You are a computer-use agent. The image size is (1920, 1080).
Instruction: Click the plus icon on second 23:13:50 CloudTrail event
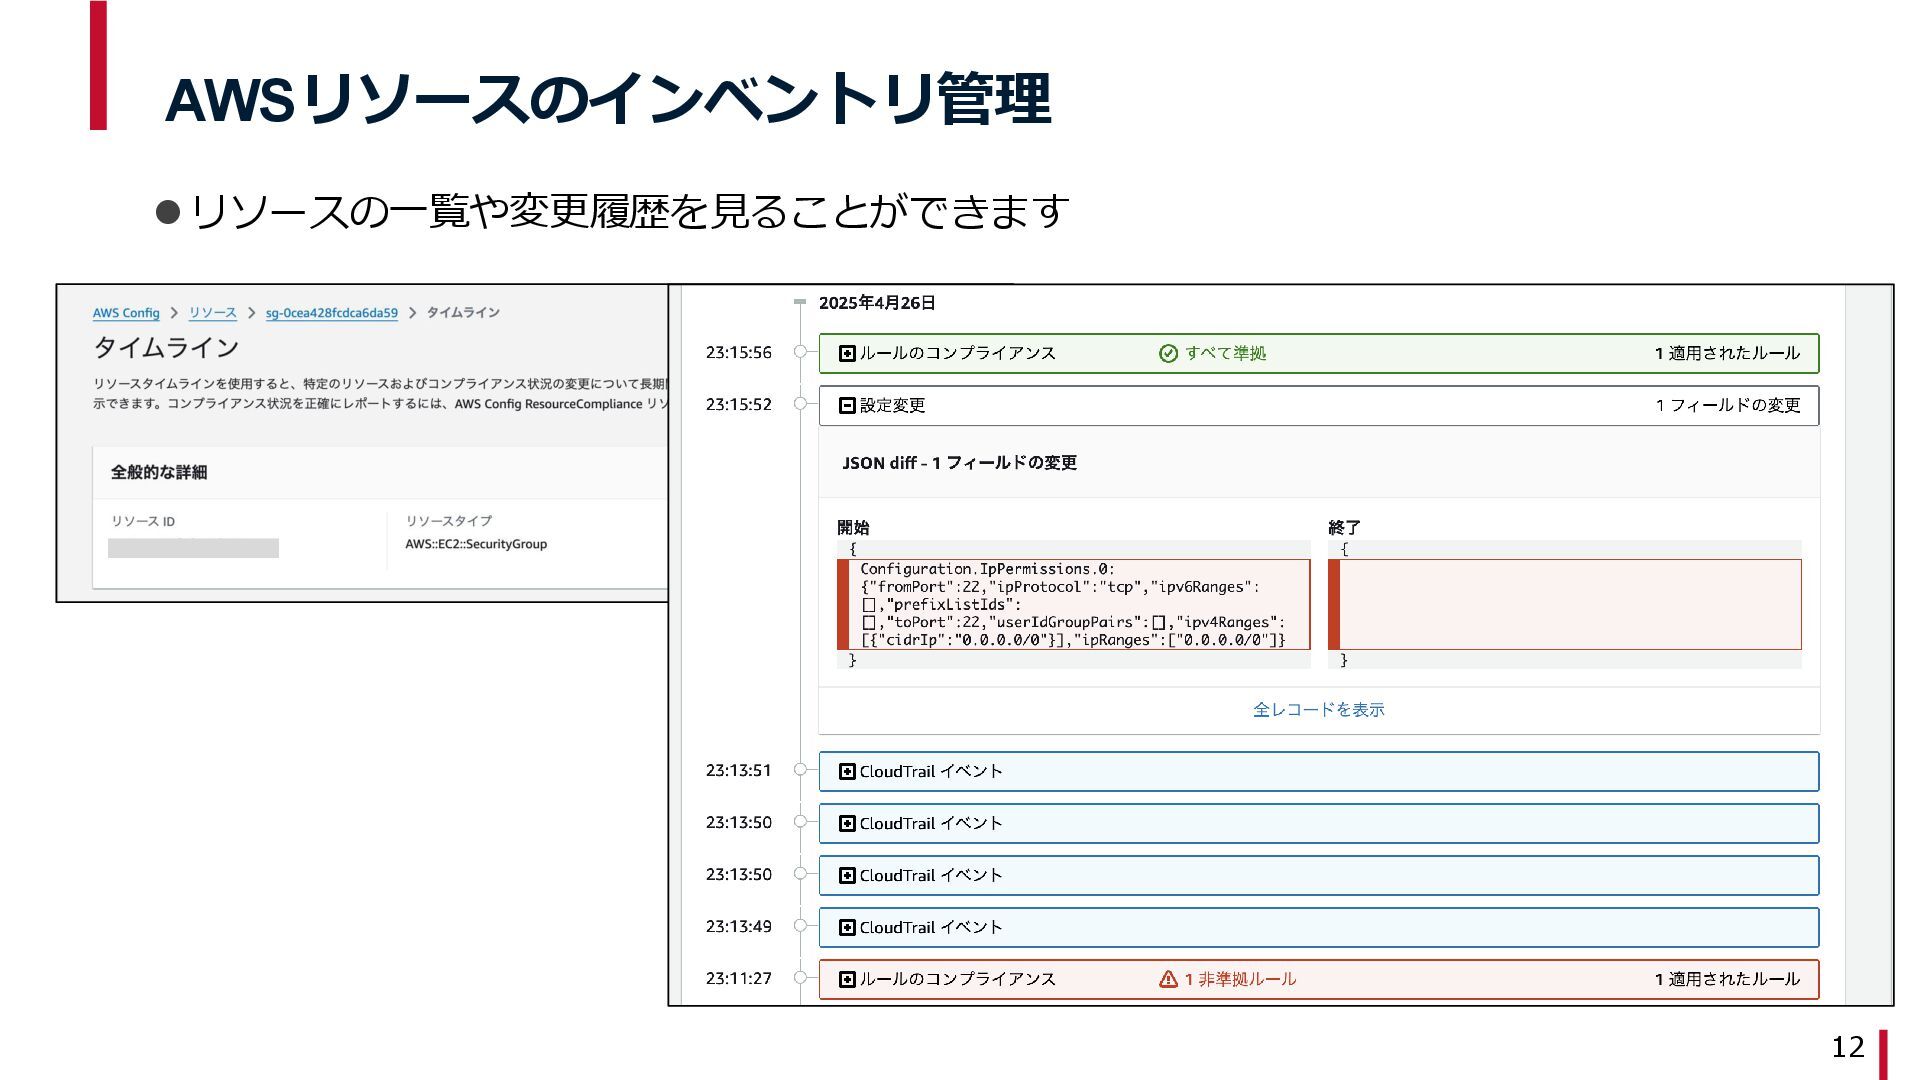[847, 875]
